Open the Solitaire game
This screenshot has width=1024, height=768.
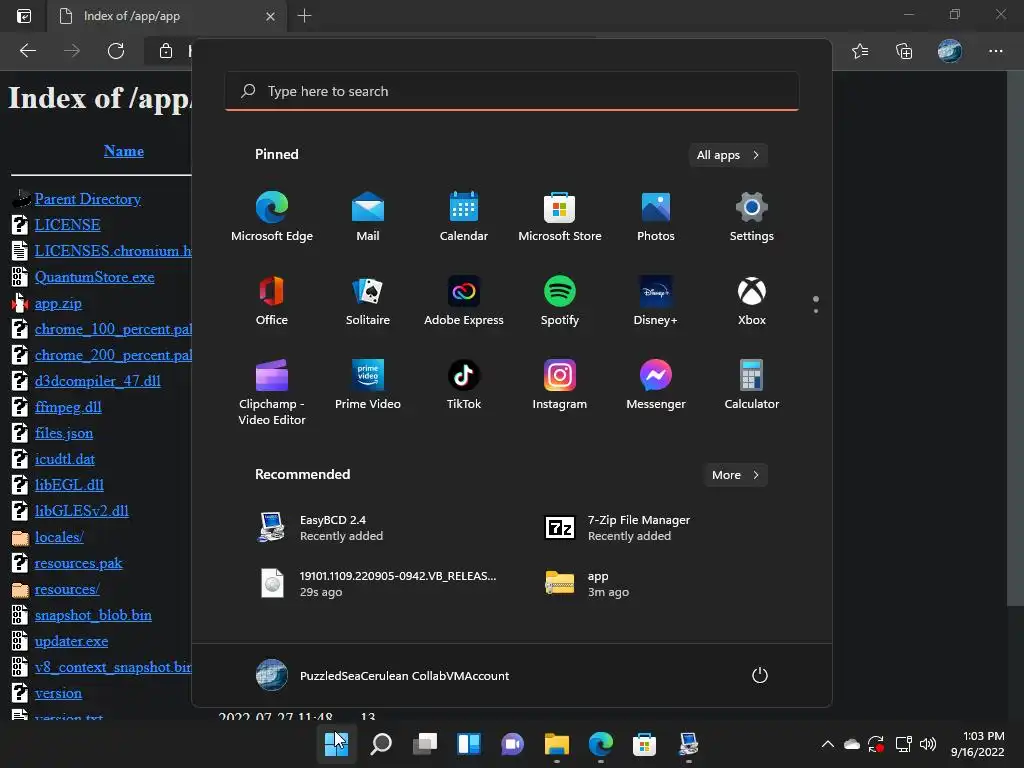368,301
